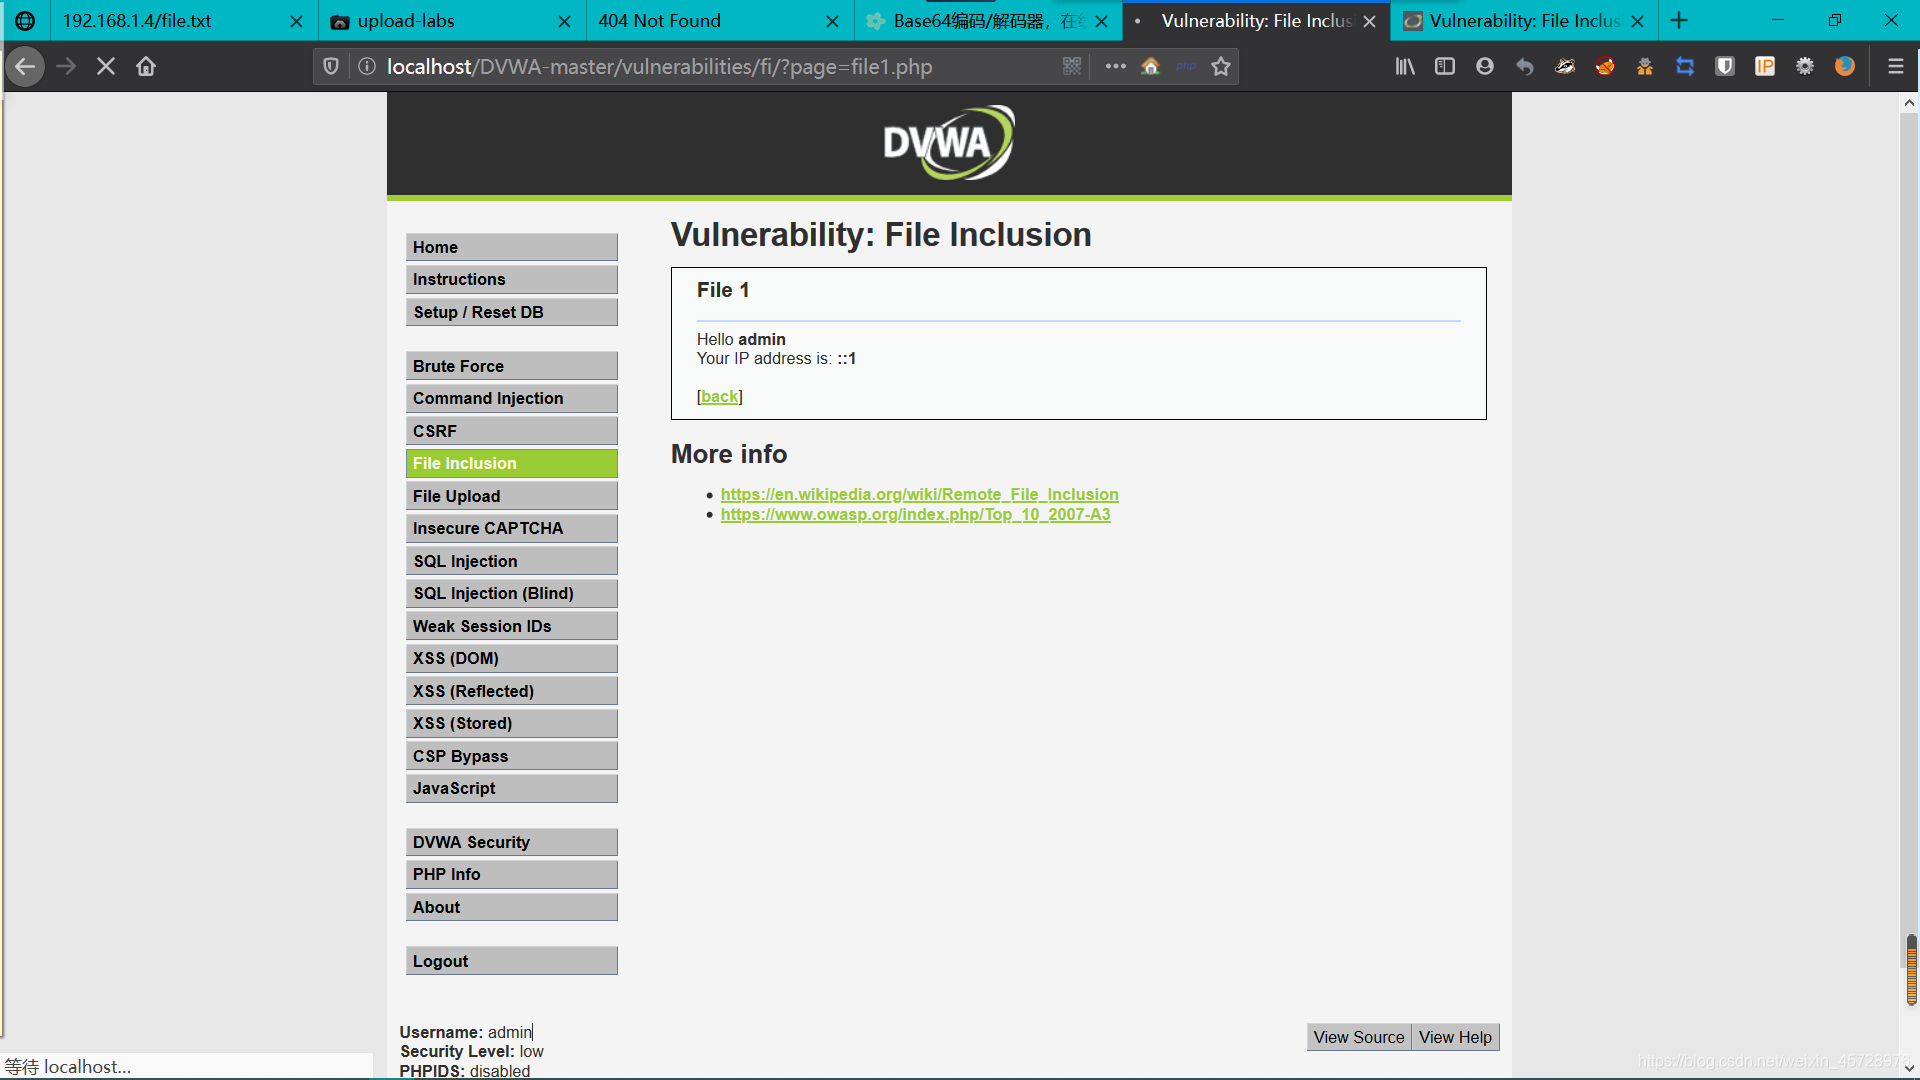Click the php icon in address bar

[x=1186, y=66]
